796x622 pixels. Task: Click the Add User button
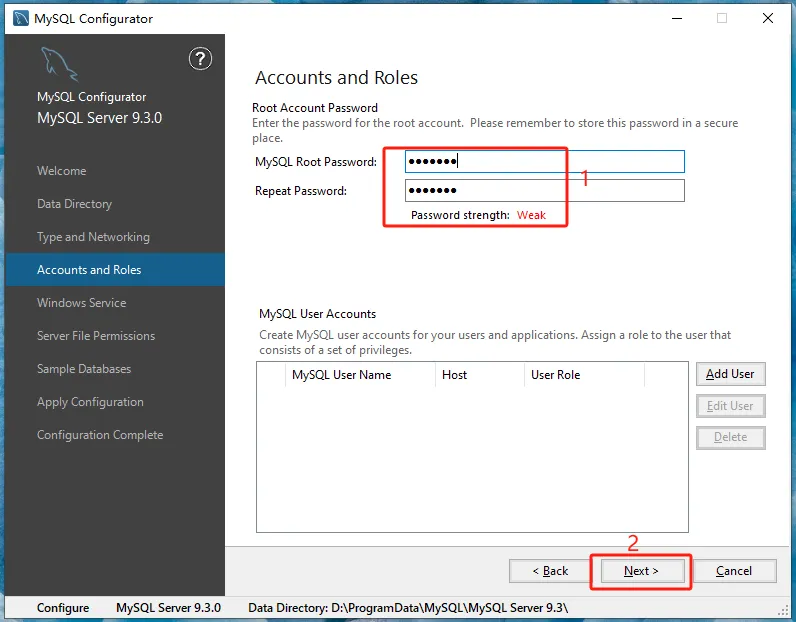tap(731, 374)
